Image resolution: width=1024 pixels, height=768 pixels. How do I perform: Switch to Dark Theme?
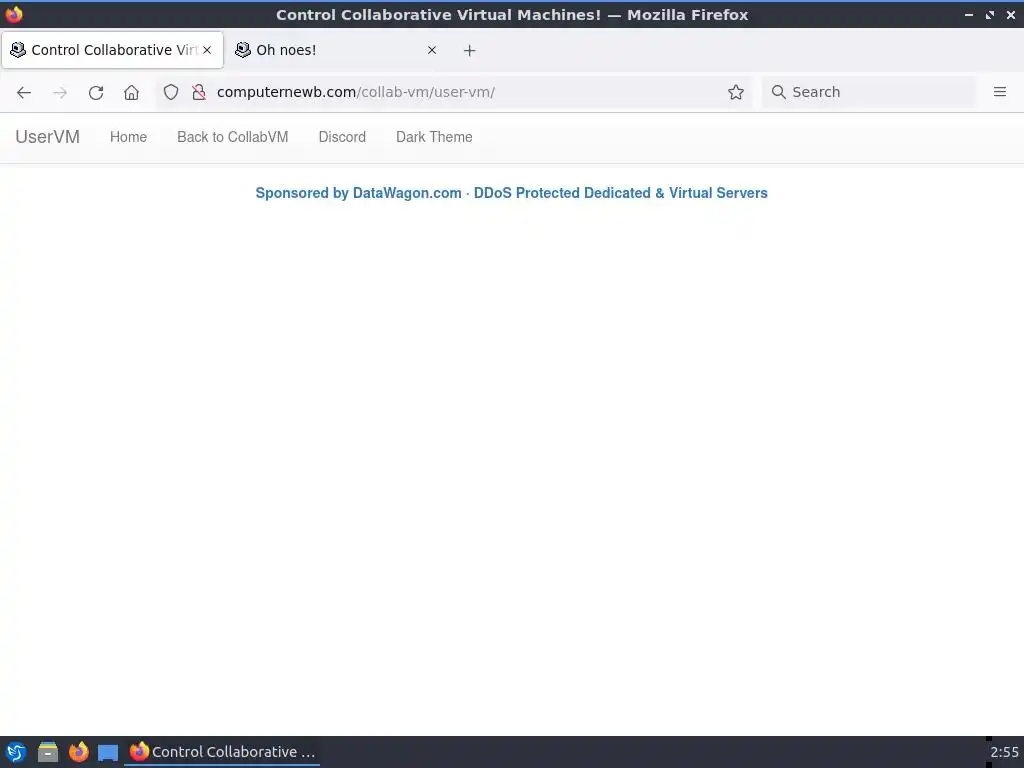pyautogui.click(x=434, y=137)
